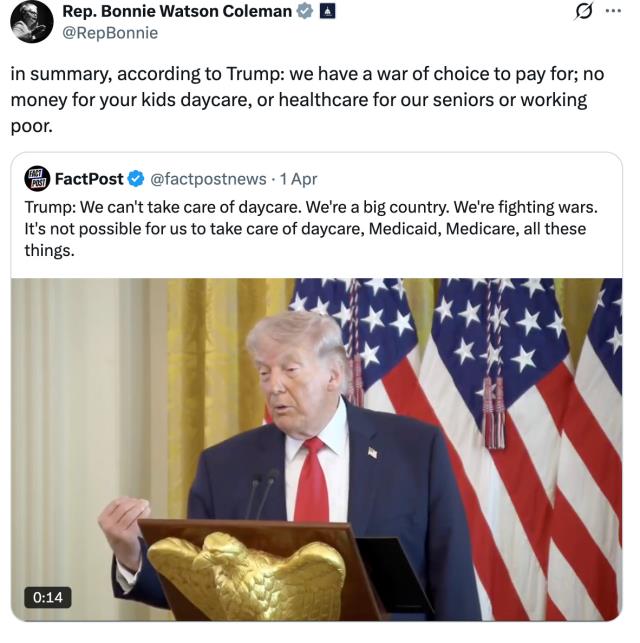Screen dimensions: 640x643
Task: Open the round FactPost logo avatar
Action: (x=37, y=179)
